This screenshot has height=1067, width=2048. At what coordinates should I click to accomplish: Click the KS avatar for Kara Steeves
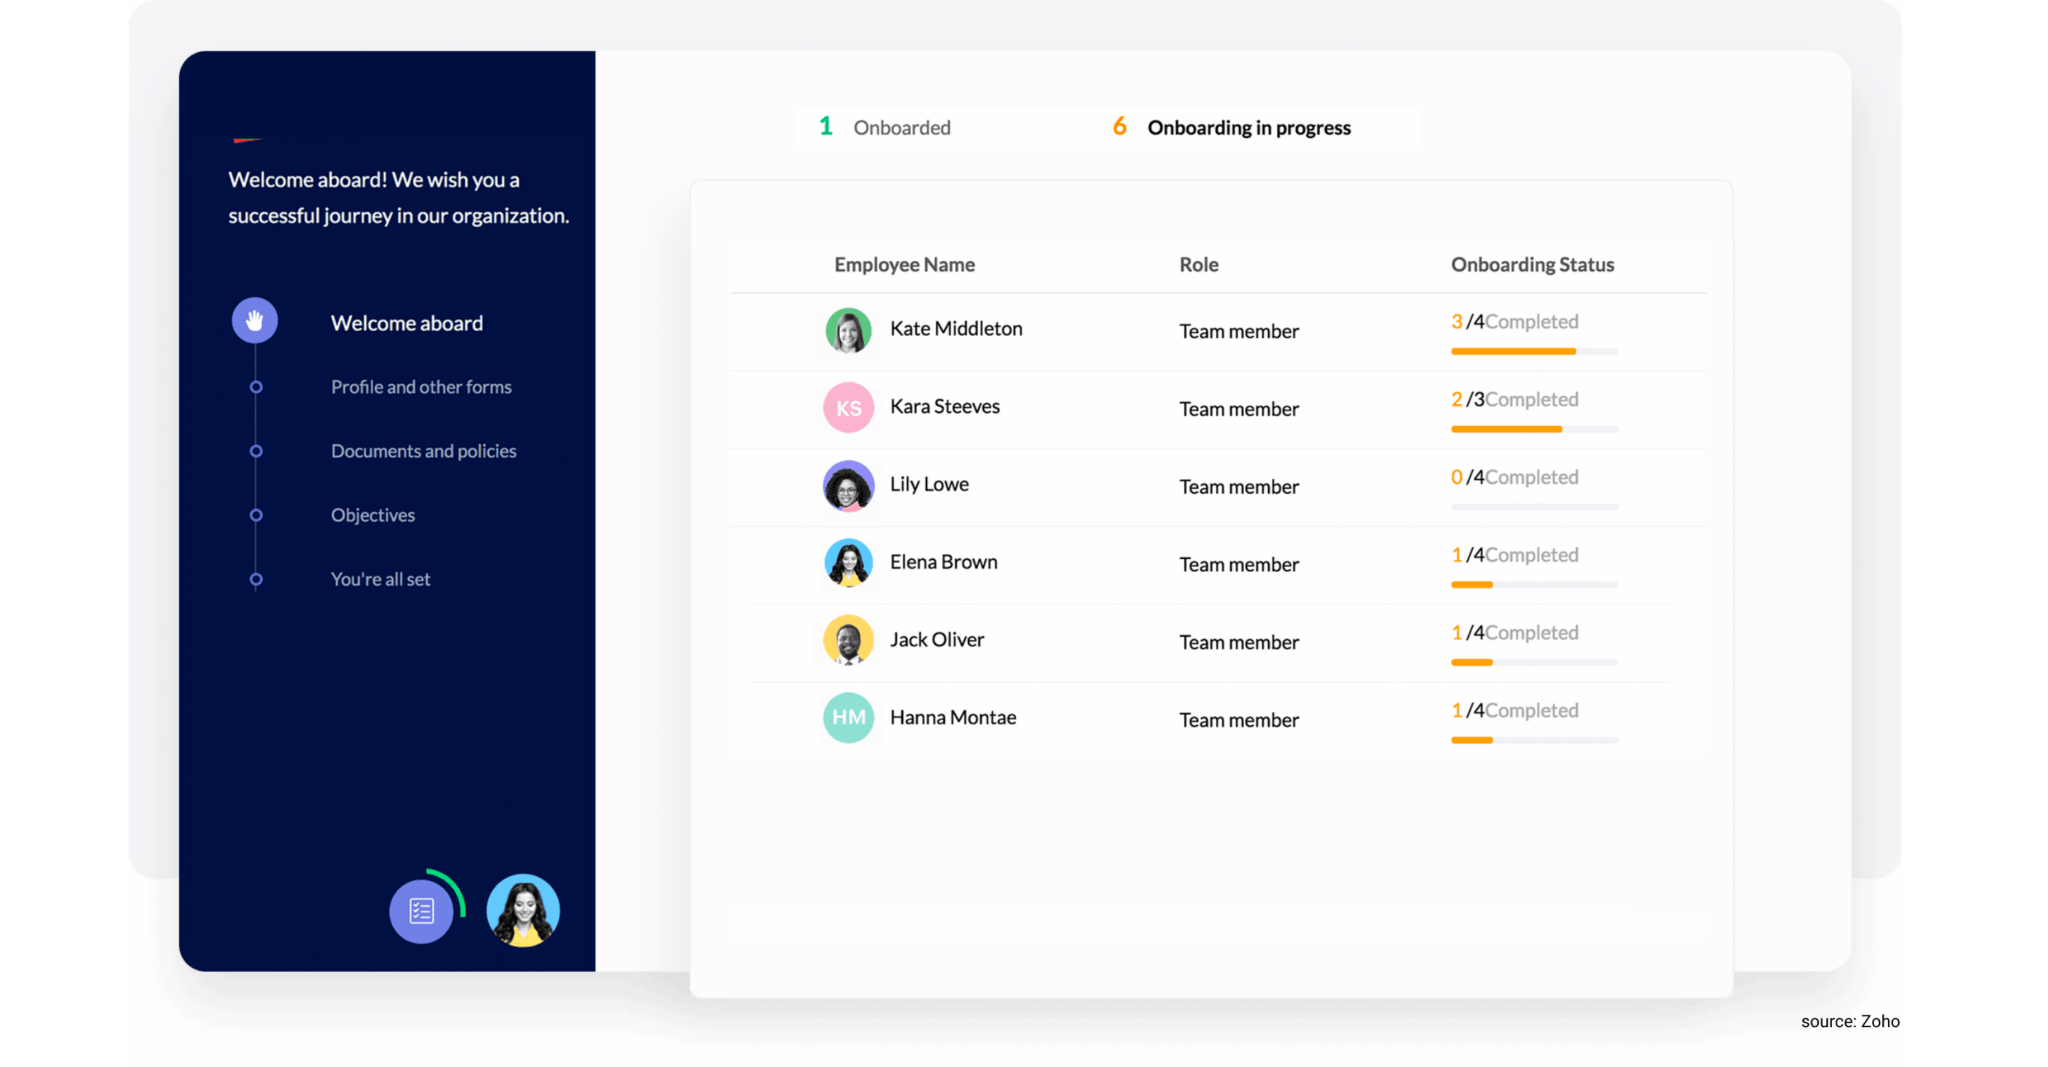point(848,408)
